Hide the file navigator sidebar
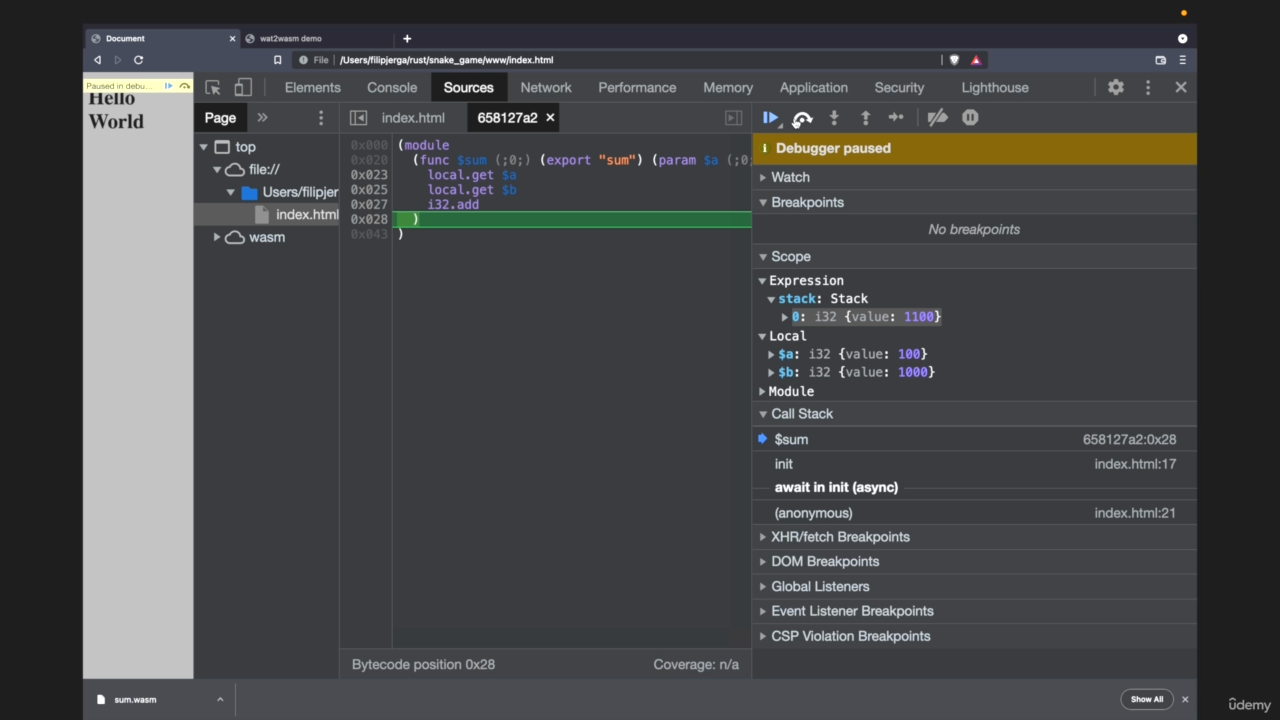Screen dimensions: 1280x720 pos(358,118)
